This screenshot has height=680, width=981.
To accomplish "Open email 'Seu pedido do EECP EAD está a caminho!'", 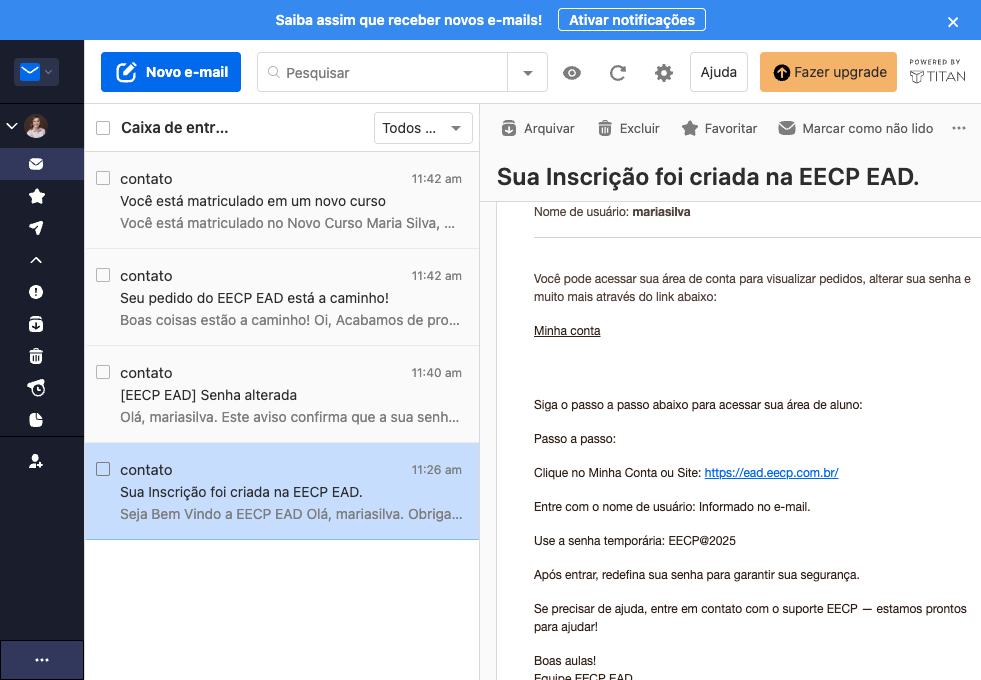I will (282, 297).
